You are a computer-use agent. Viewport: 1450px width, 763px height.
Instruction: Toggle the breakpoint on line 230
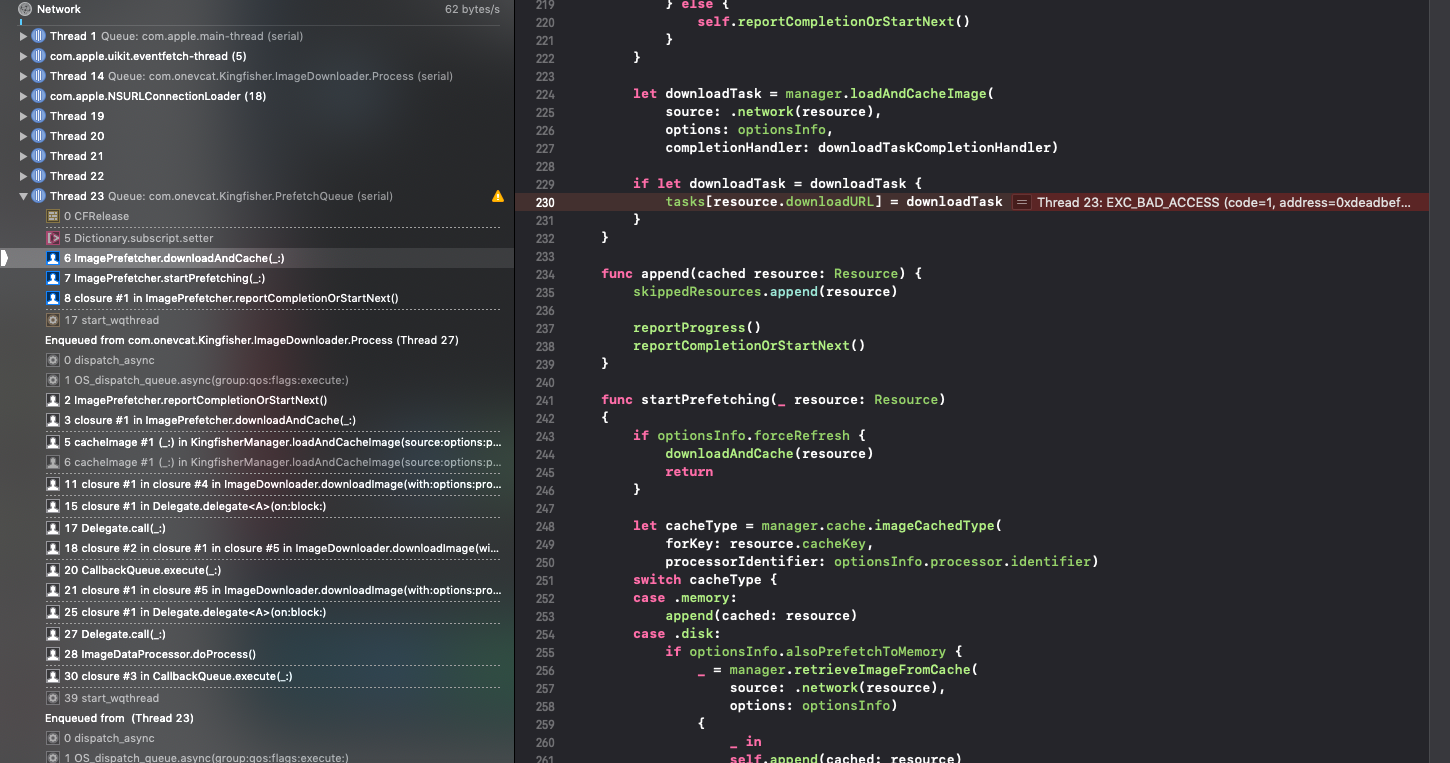(544, 201)
